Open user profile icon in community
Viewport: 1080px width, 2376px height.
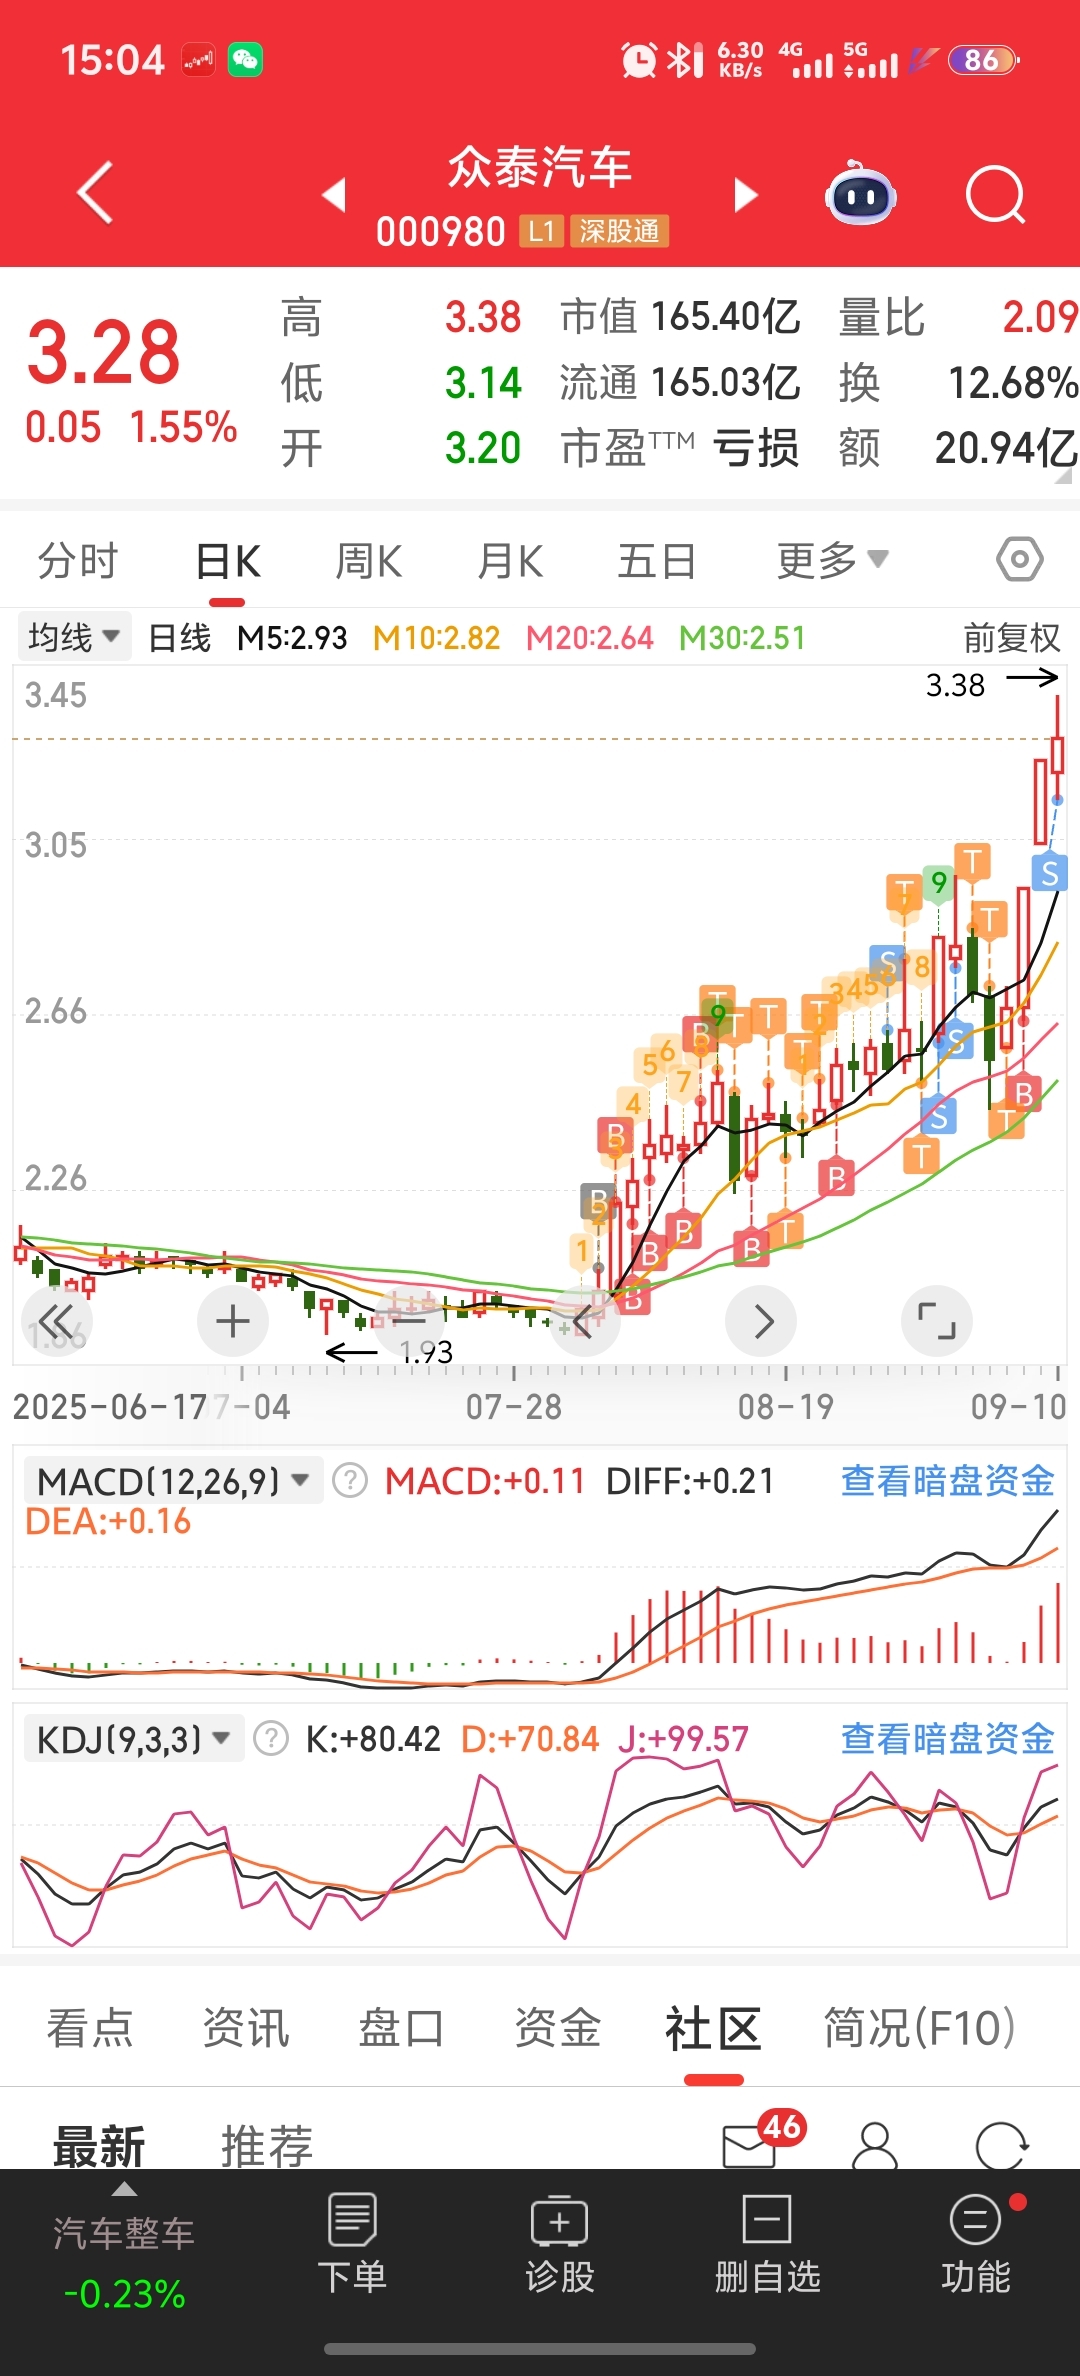(x=875, y=2145)
